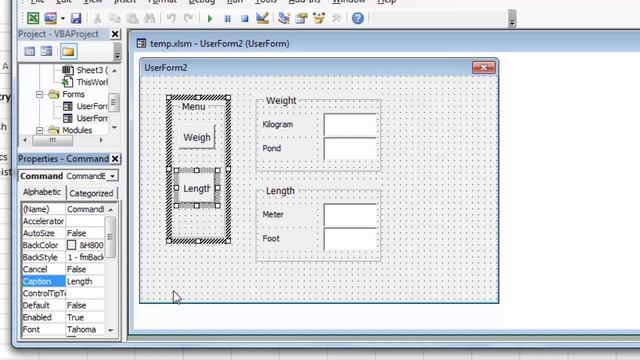The image size is (640, 360).
Task: Click the Foot text box
Action: click(x=350, y=238)
